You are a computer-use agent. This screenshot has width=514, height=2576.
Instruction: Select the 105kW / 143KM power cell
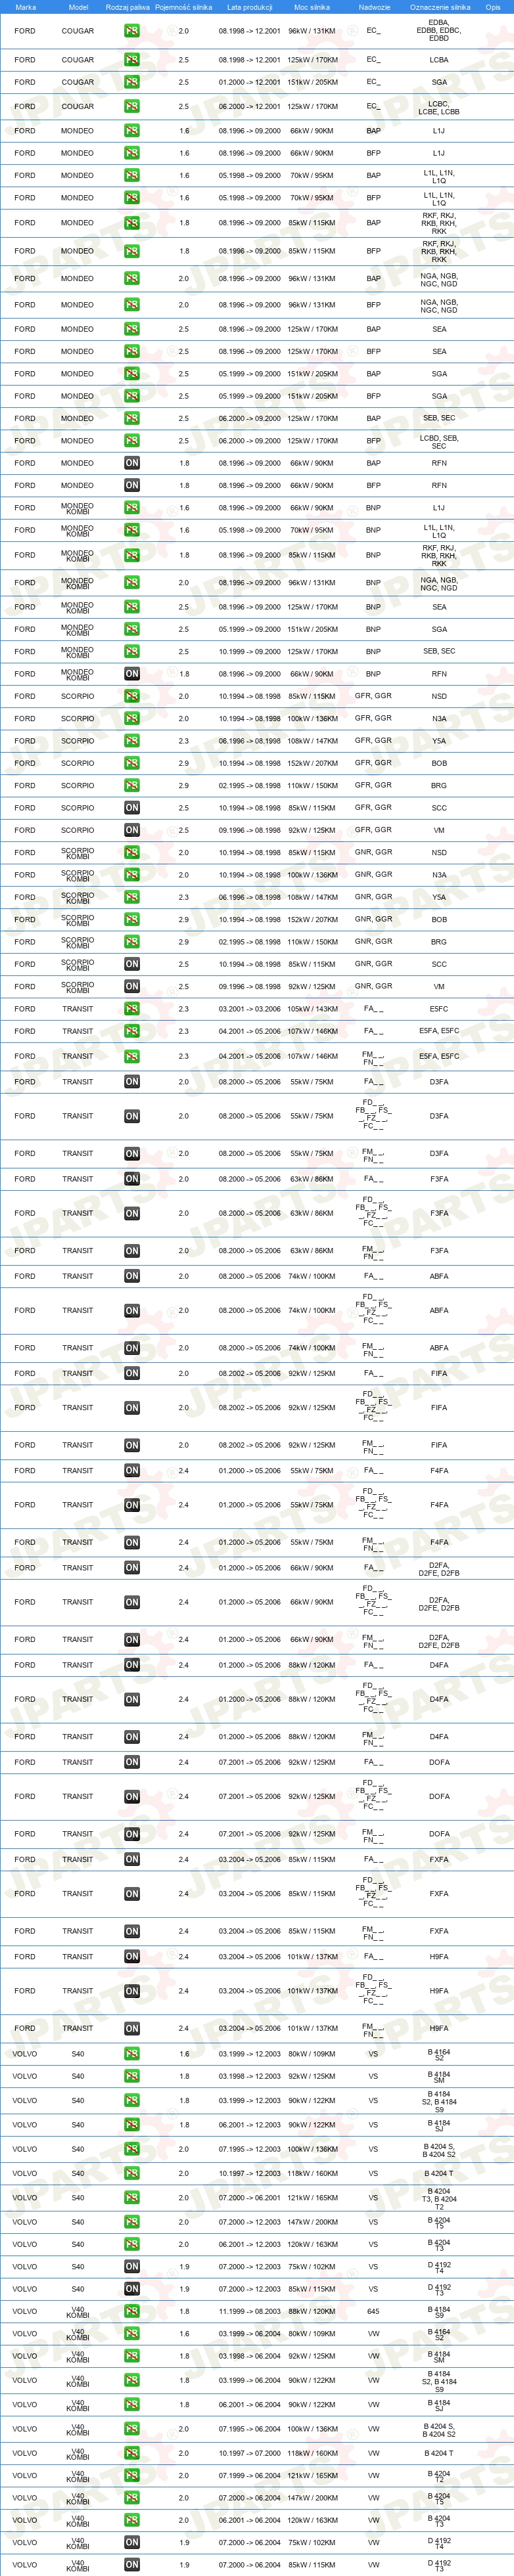coord(313,1009)
